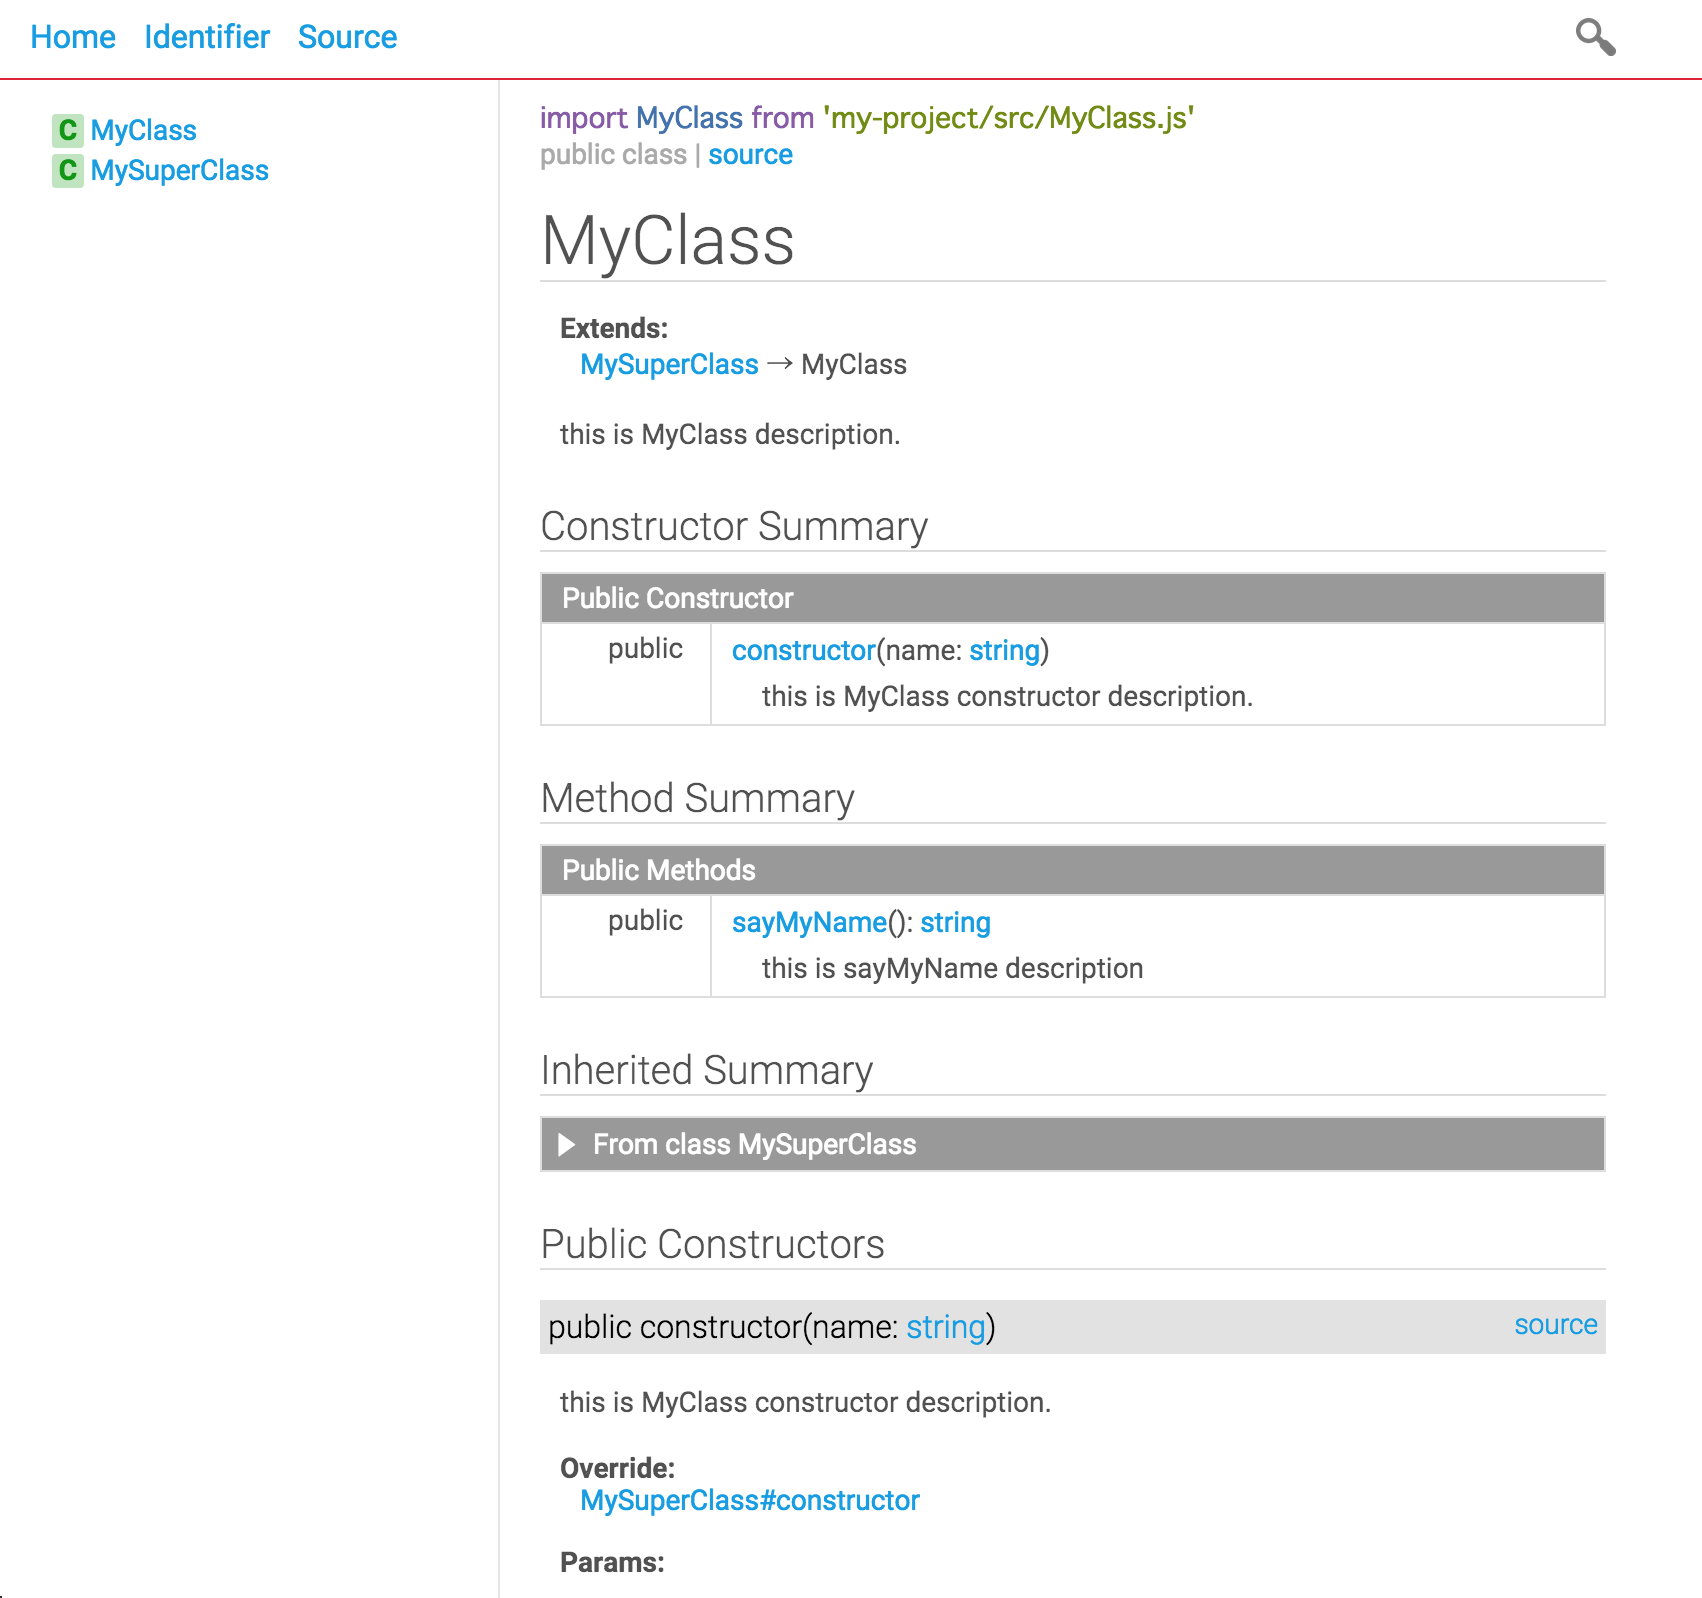Click the Method Summary heading
The width and height of the screenshot is (1702, 1598).
(697, 798)
